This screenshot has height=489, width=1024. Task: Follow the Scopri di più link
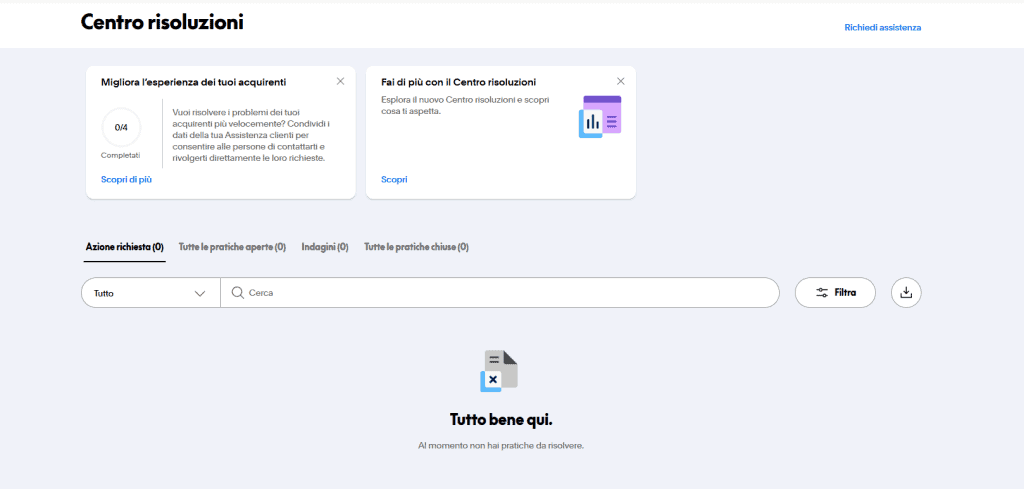tap(126, 179)
